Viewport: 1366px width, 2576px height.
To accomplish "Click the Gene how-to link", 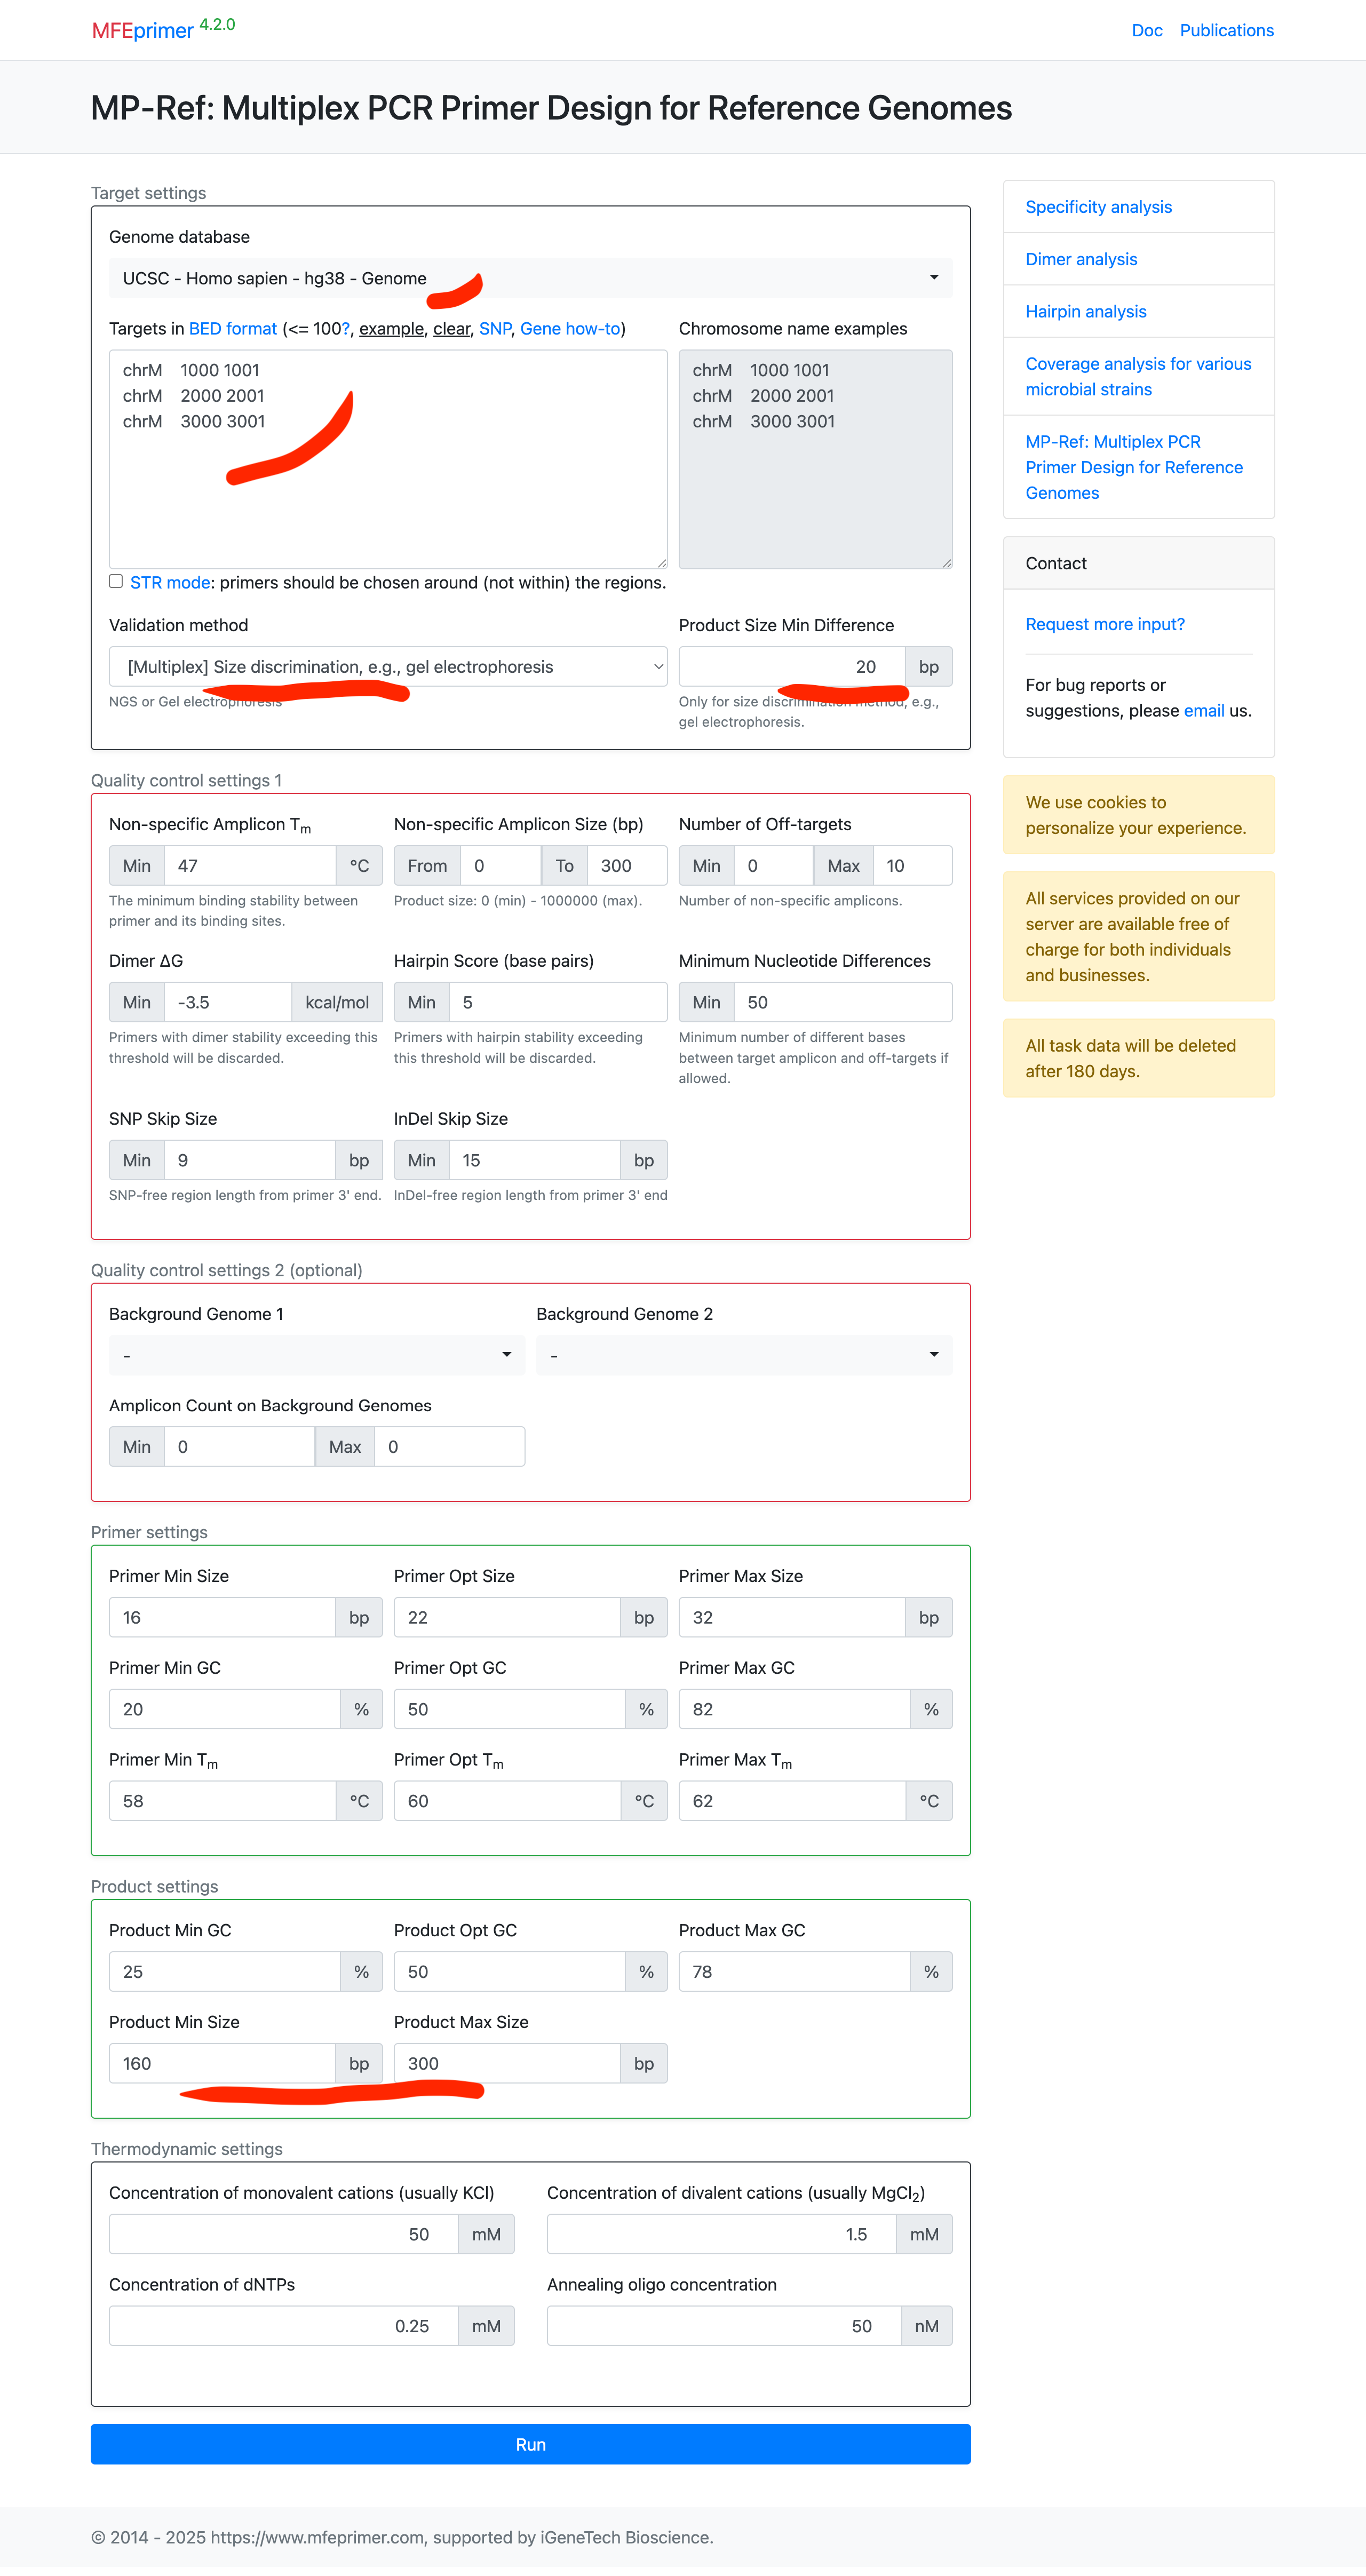I will [570, 329].
